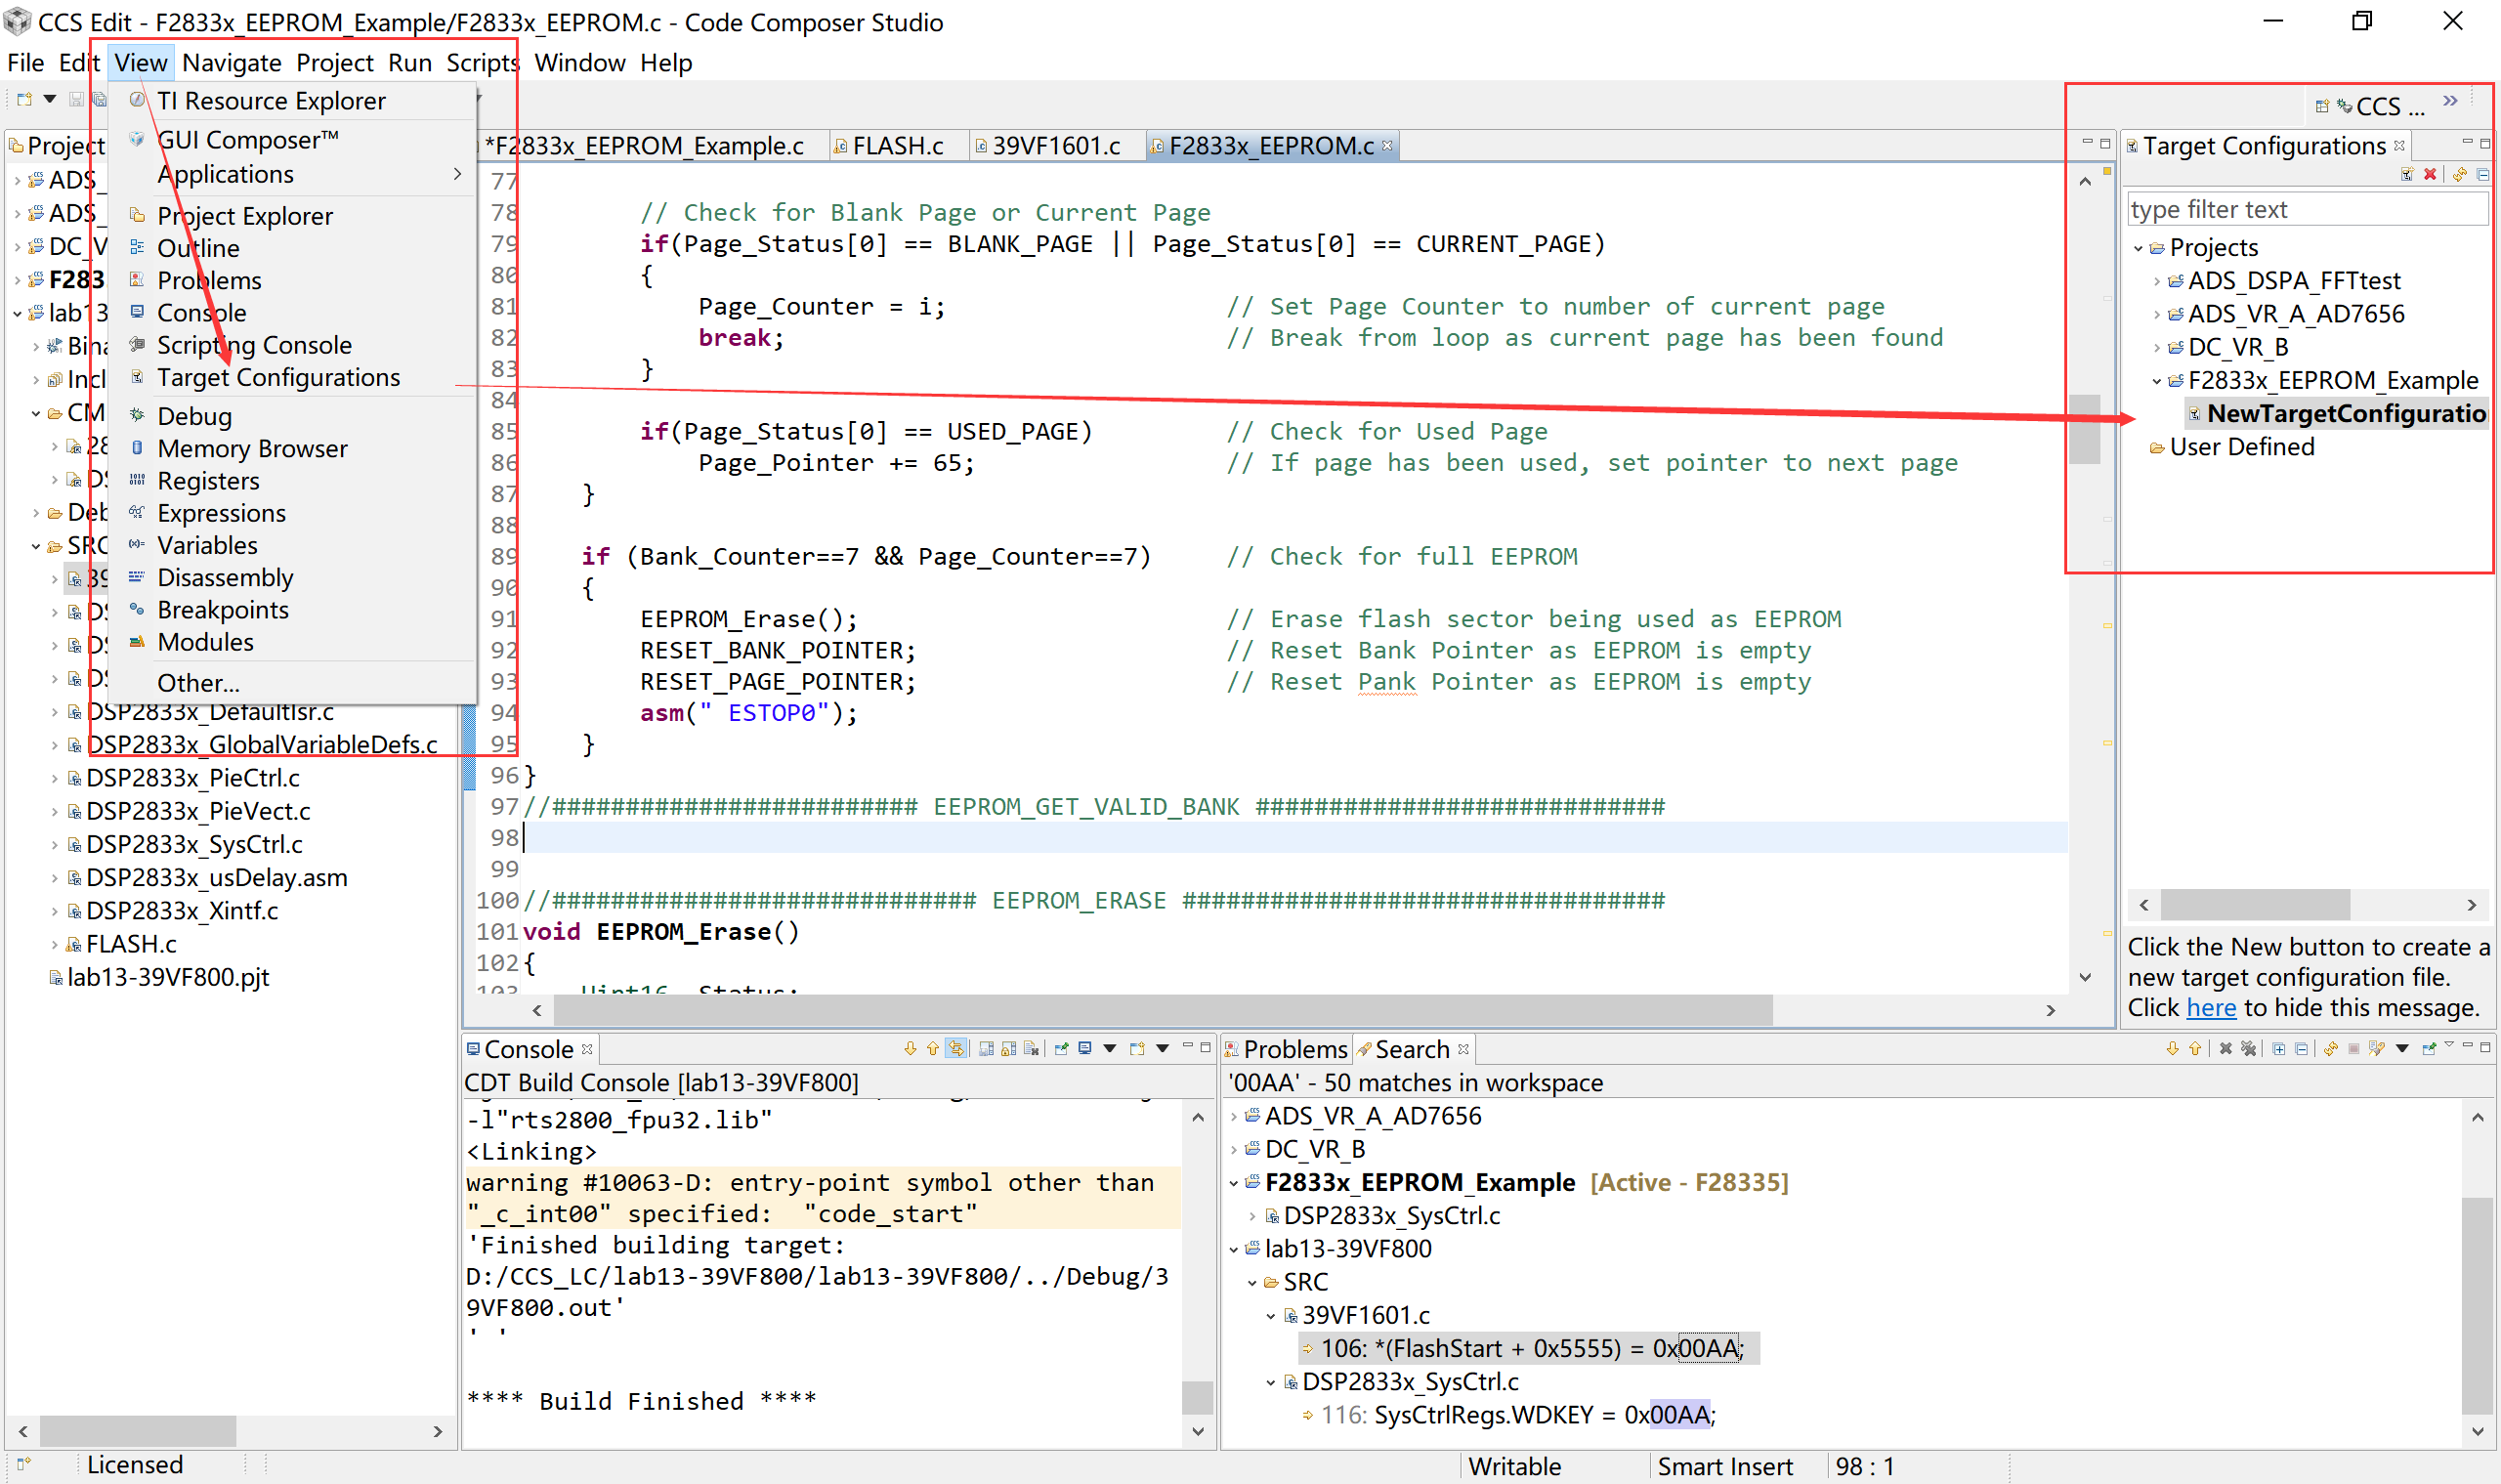Create a new target configuration
The width and height of the screenshot is (2501, 1484).
pos(2407,175)
